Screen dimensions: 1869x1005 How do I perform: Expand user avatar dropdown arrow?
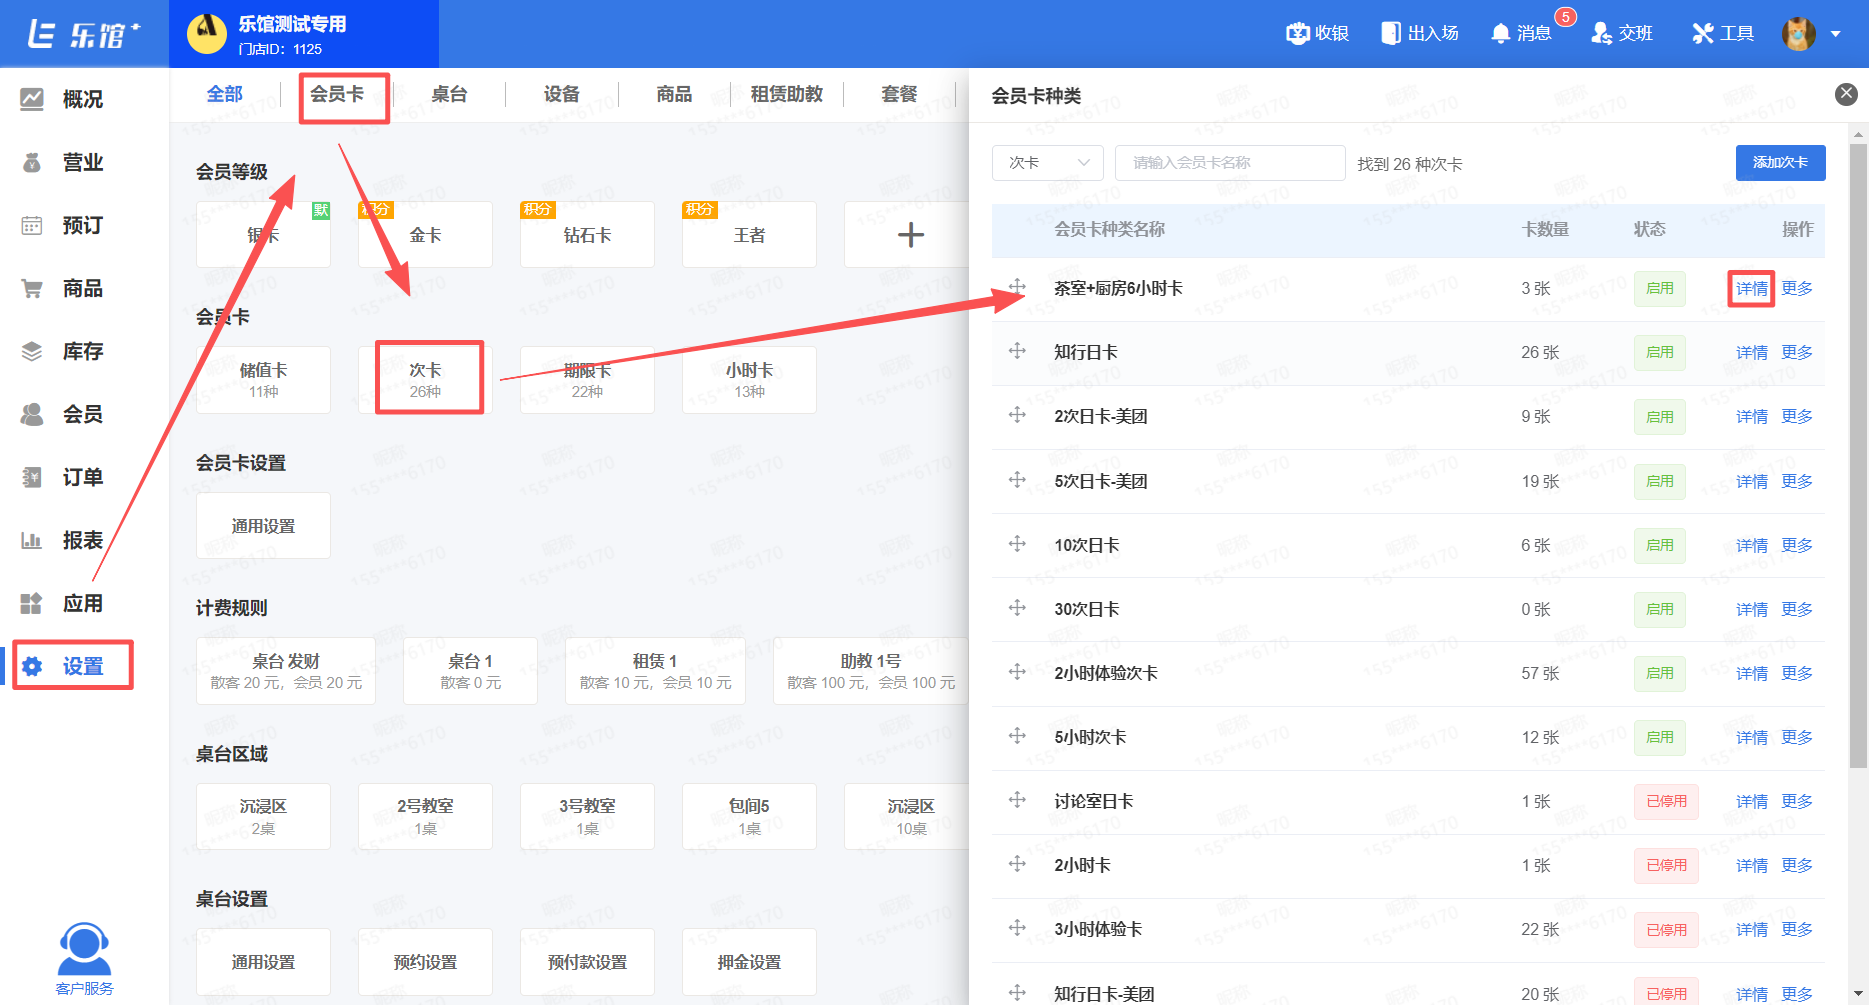pyautogui.click(x=1836, y=33)
